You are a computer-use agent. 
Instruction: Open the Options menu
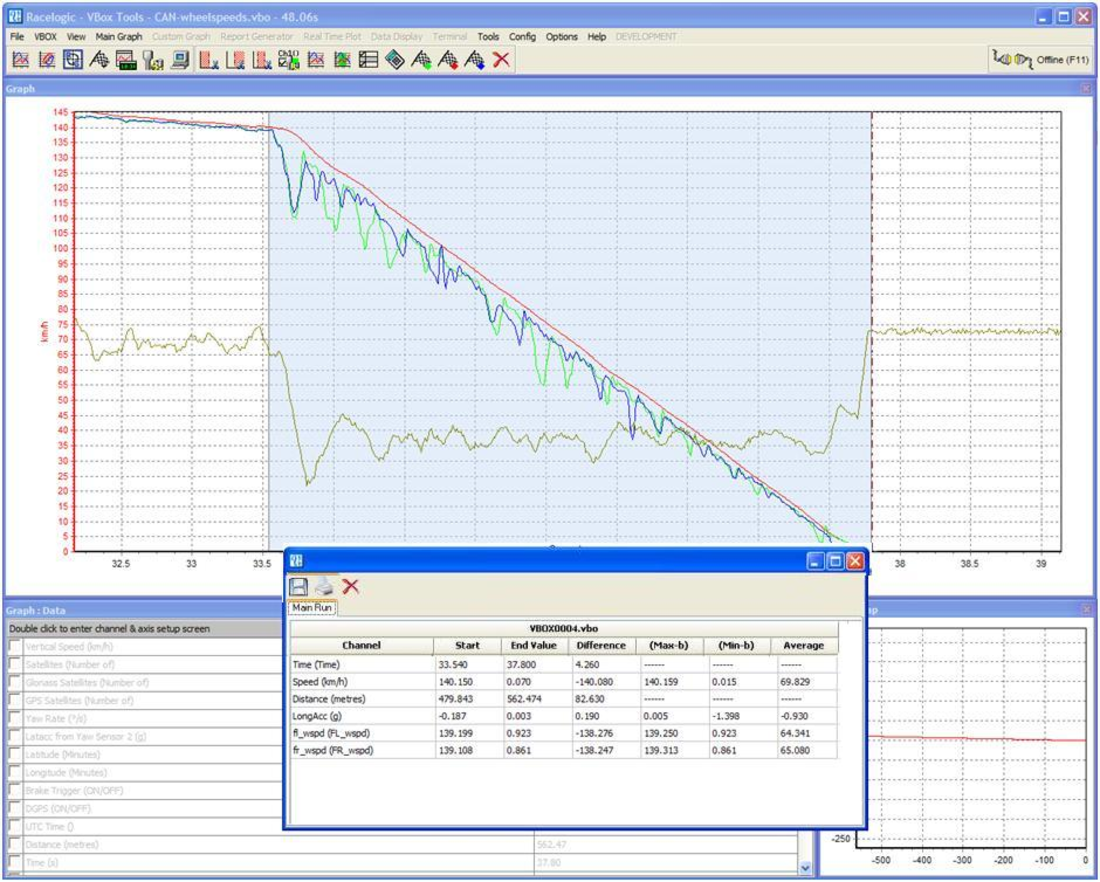pos(561,36)
